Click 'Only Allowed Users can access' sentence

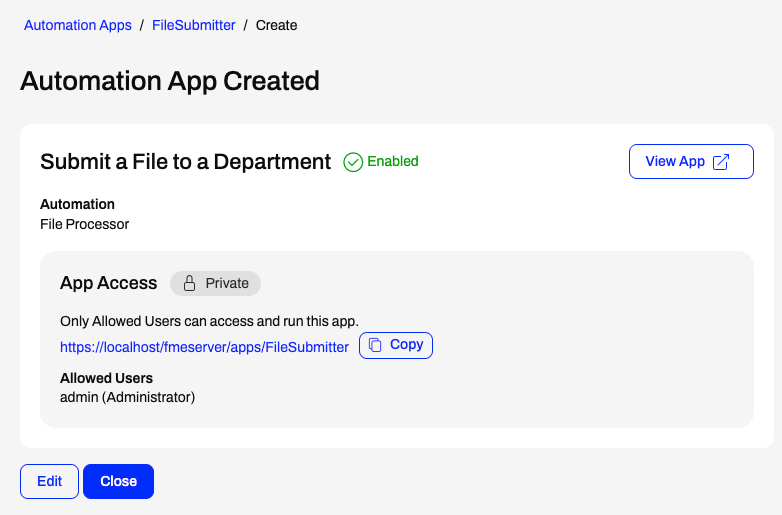coord(209,321)
